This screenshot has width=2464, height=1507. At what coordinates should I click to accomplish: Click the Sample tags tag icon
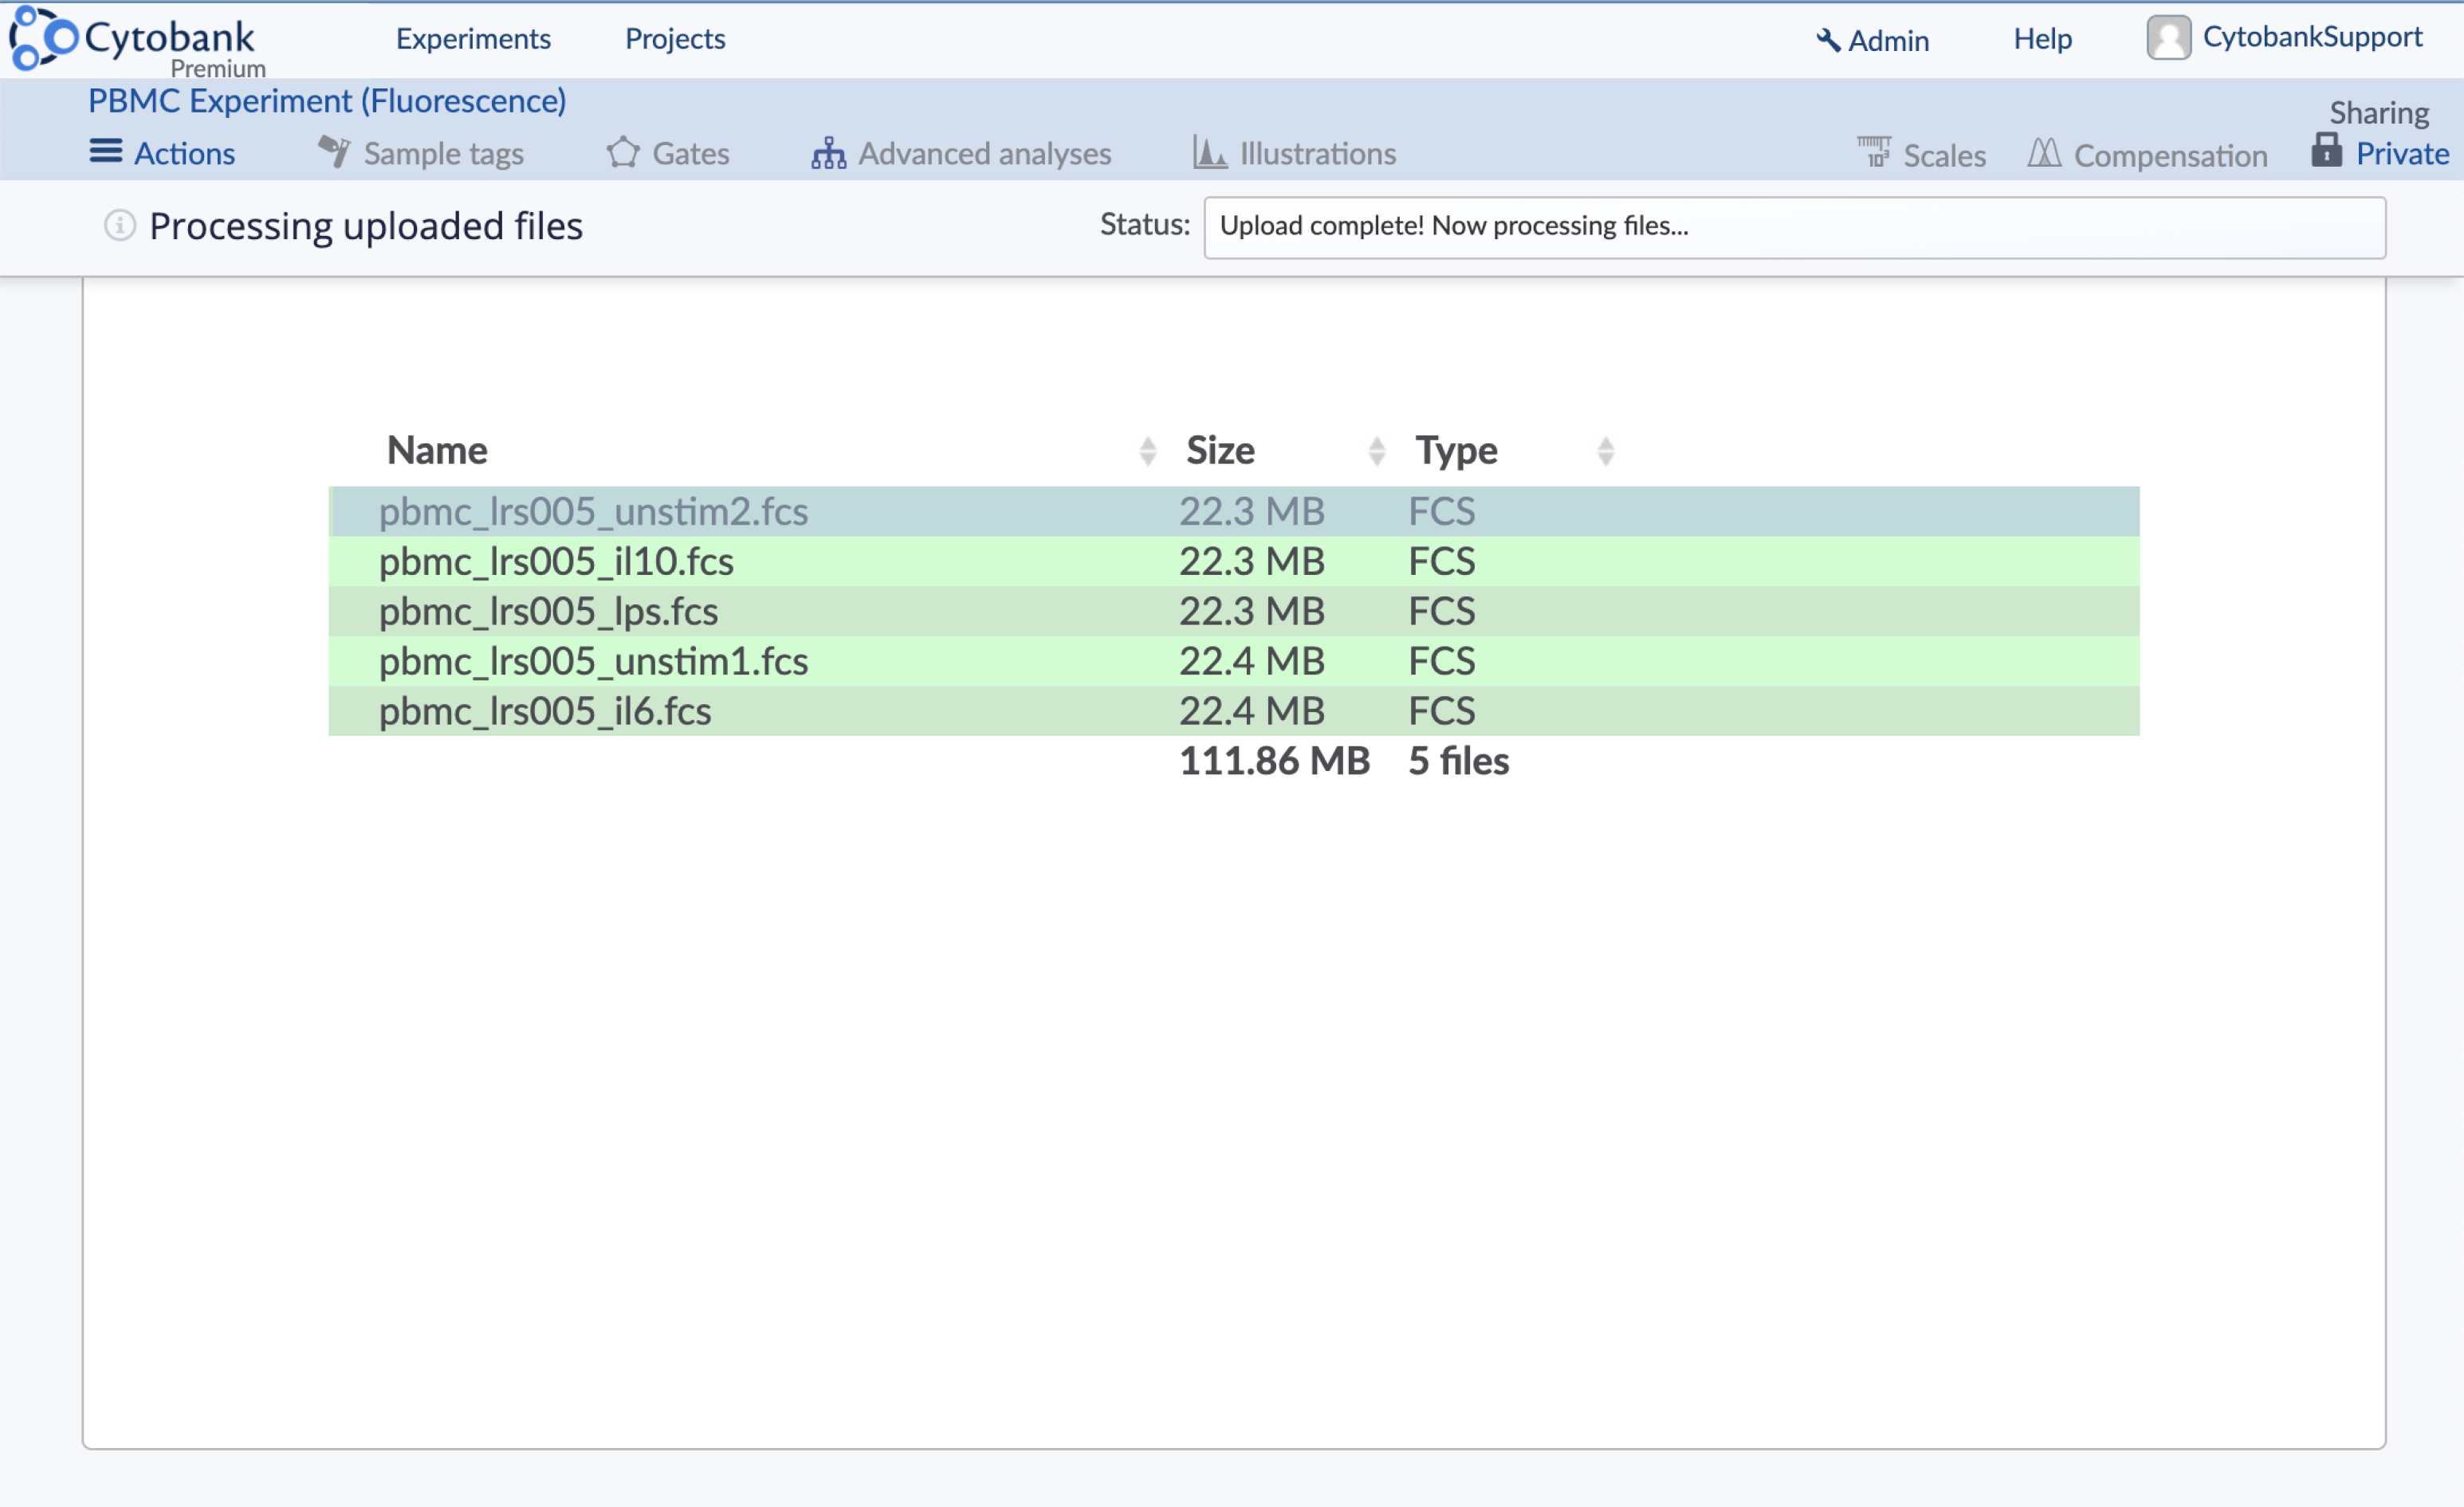tap(334, 152)
